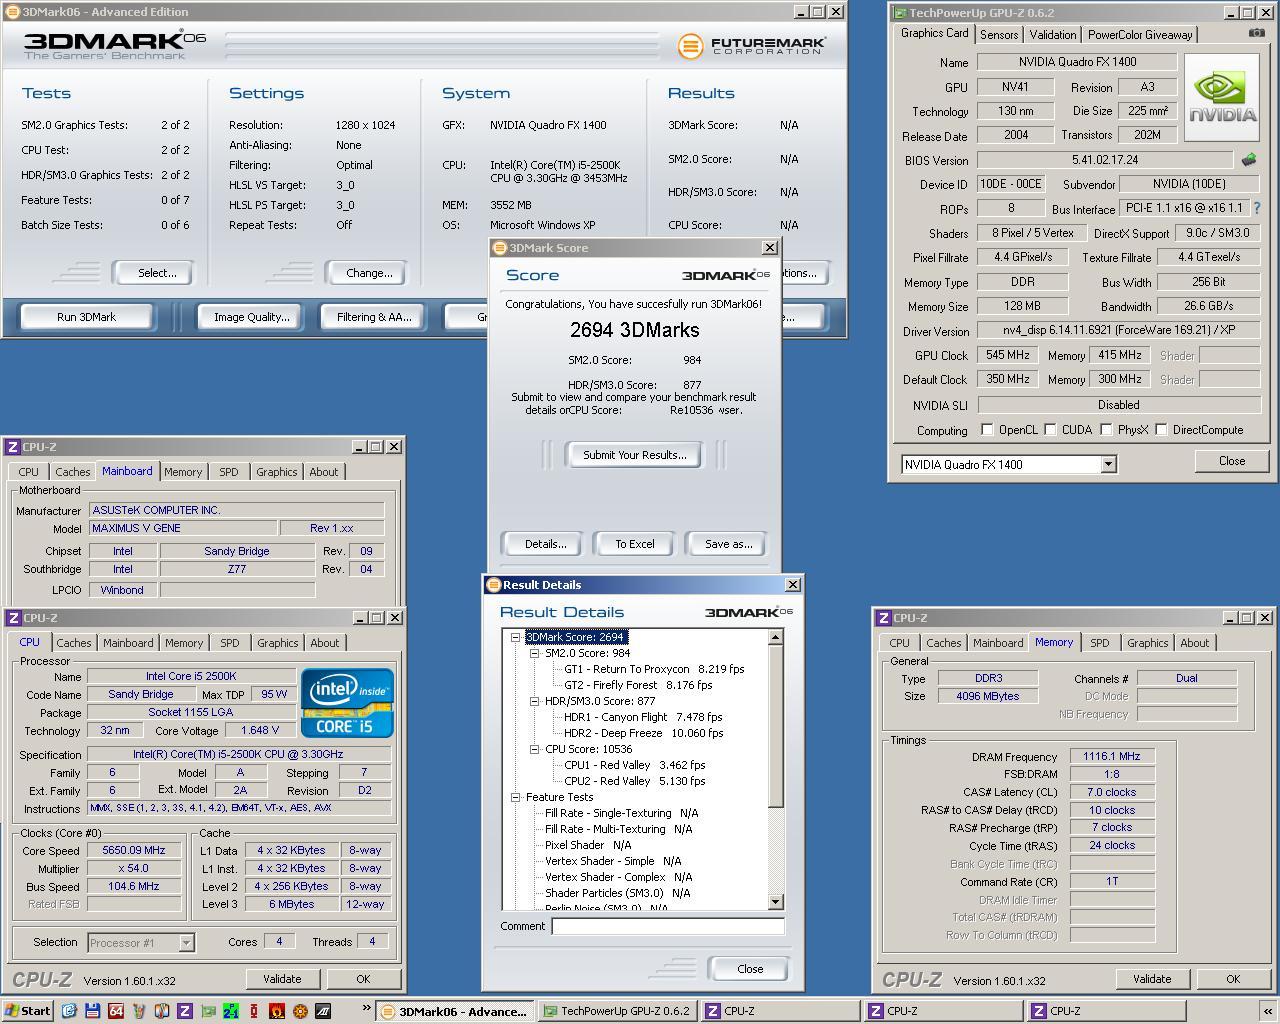Viewport: 1280px width, 1024px height.
Task: Toggle the CUDA checkbox
Action: 1050,430
